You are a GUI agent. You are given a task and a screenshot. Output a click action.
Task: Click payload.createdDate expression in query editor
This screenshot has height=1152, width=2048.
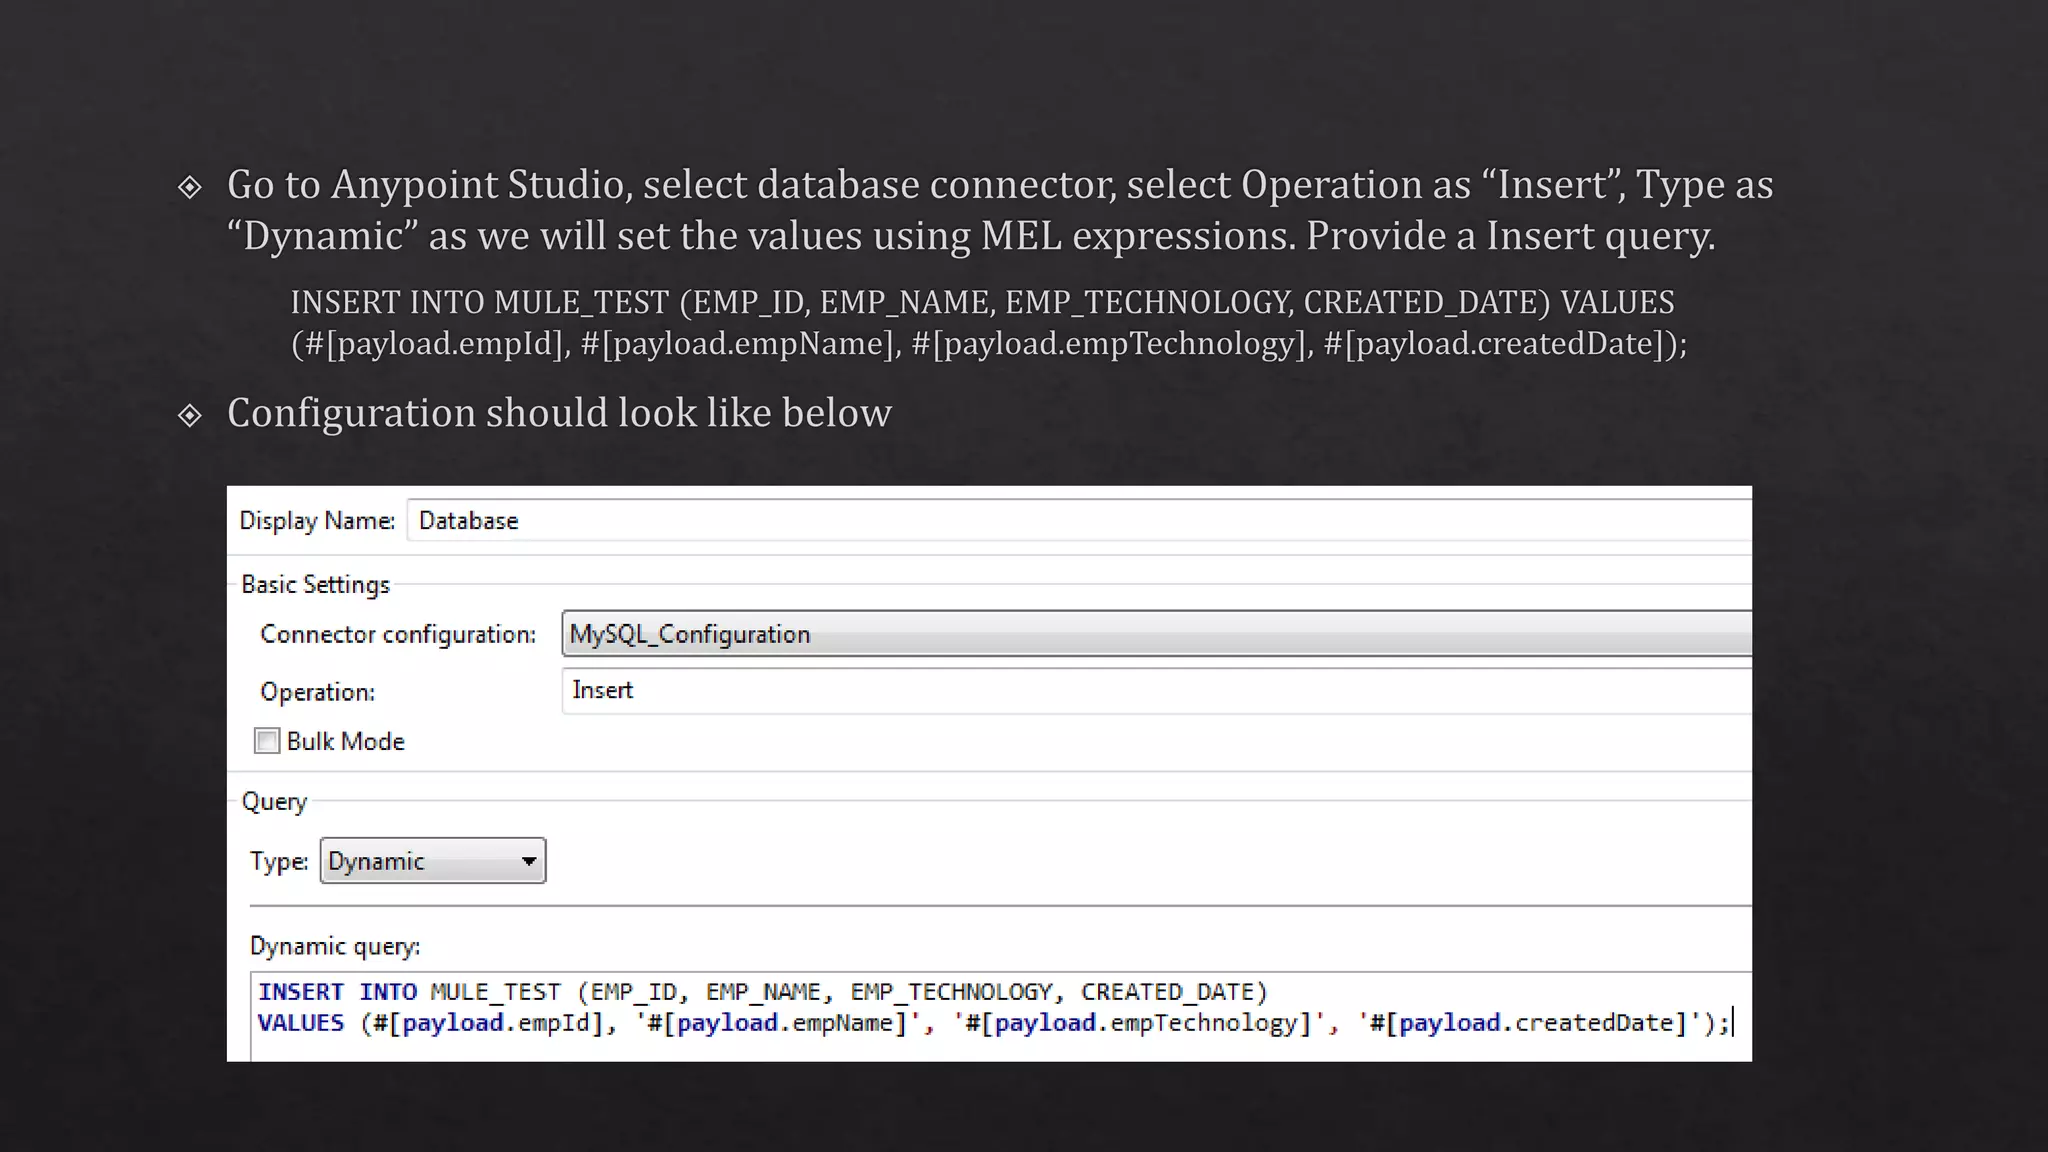click(1535, 1023)
